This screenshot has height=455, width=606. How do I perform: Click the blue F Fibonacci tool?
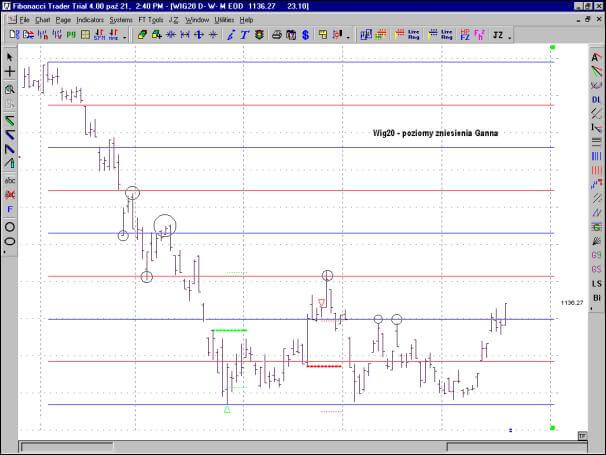pos(10,210)
